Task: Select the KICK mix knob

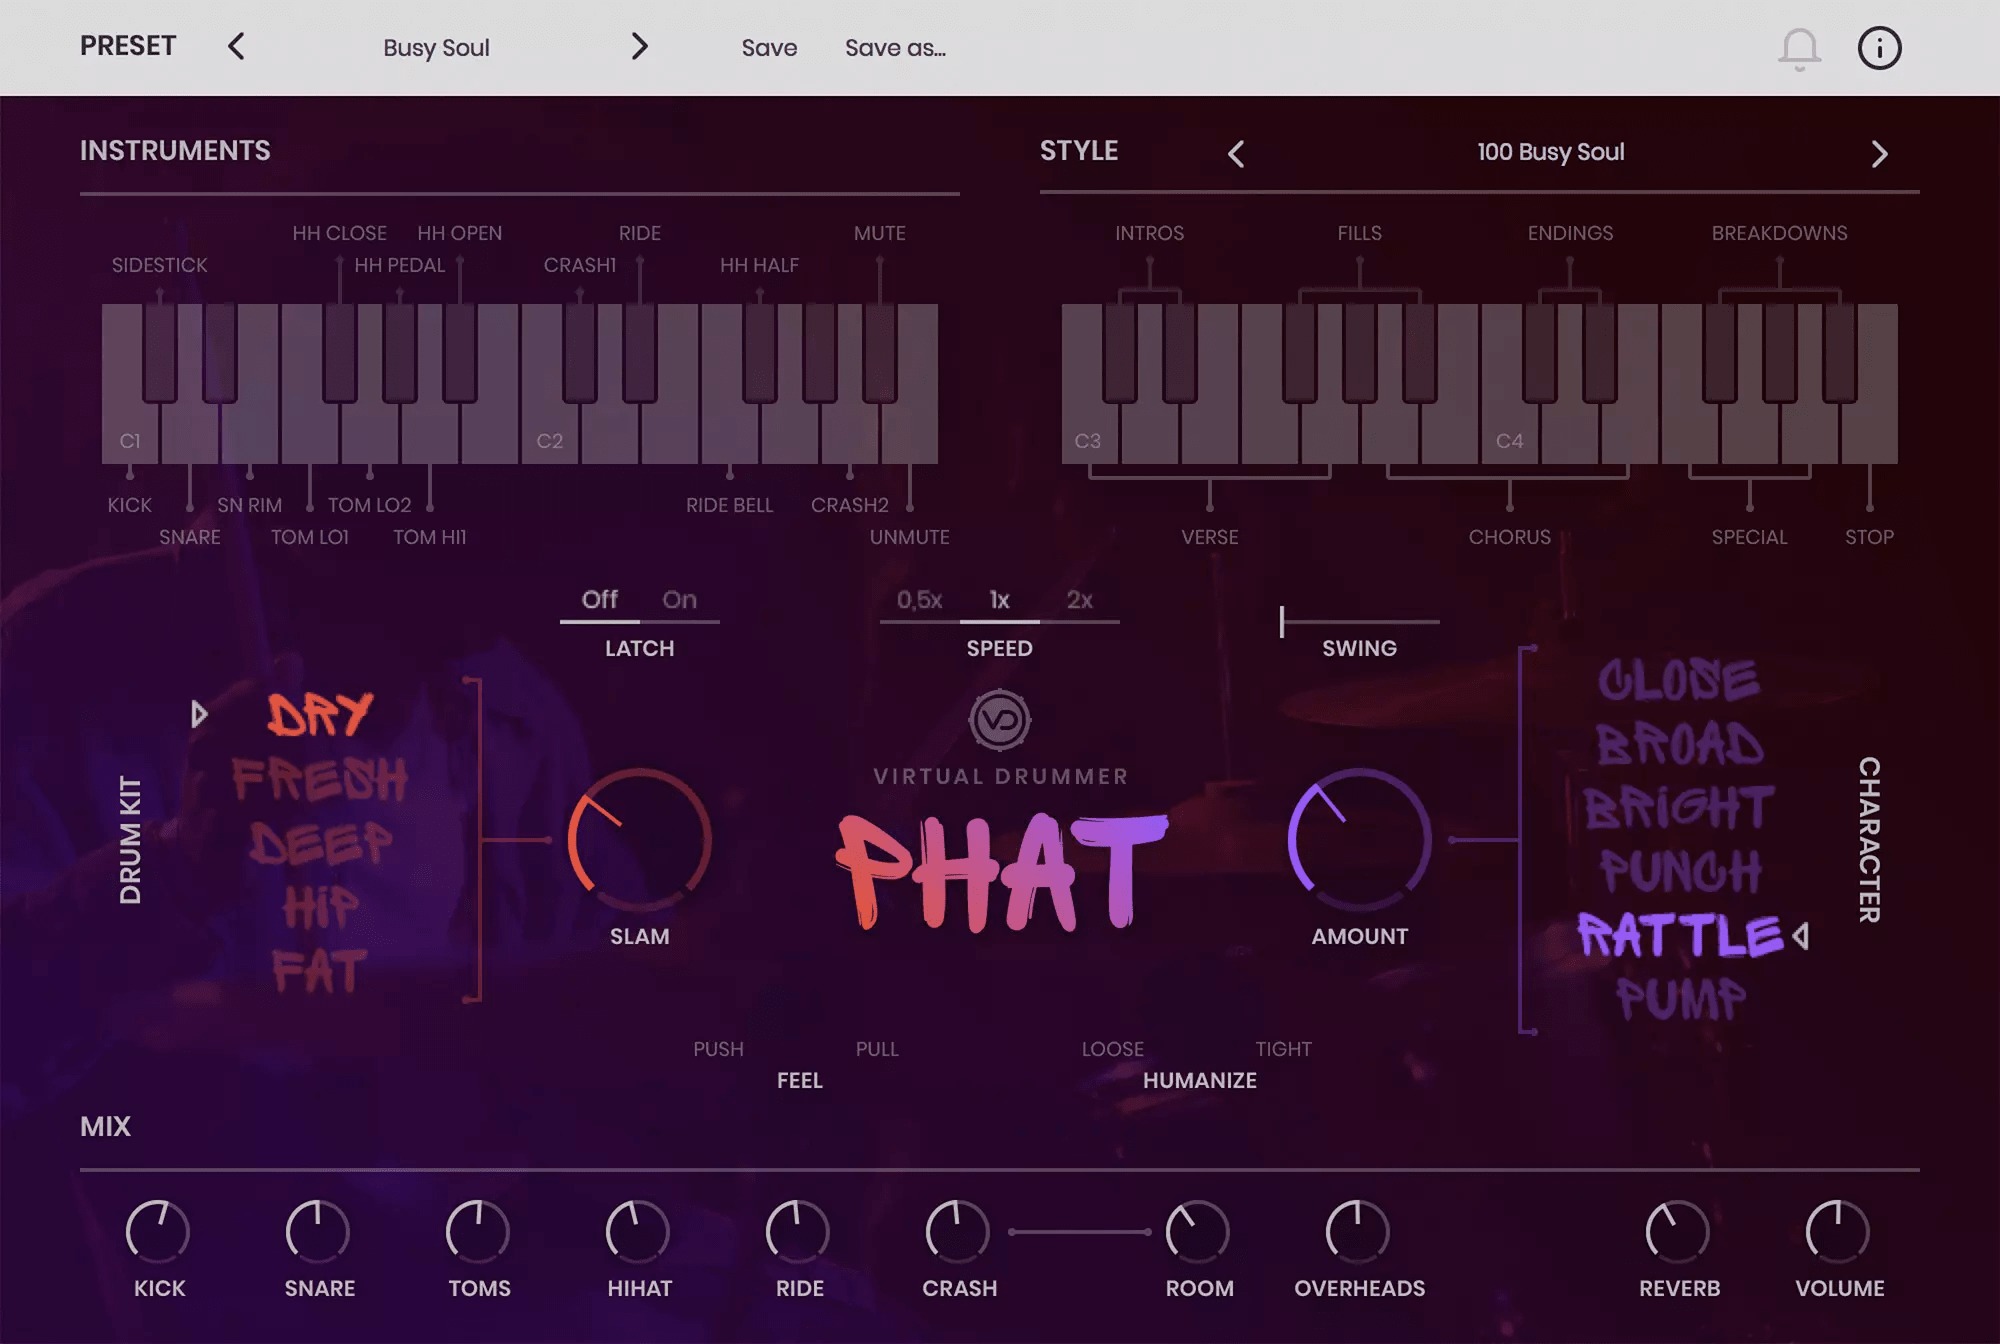Action: [x=156, y=1228]
